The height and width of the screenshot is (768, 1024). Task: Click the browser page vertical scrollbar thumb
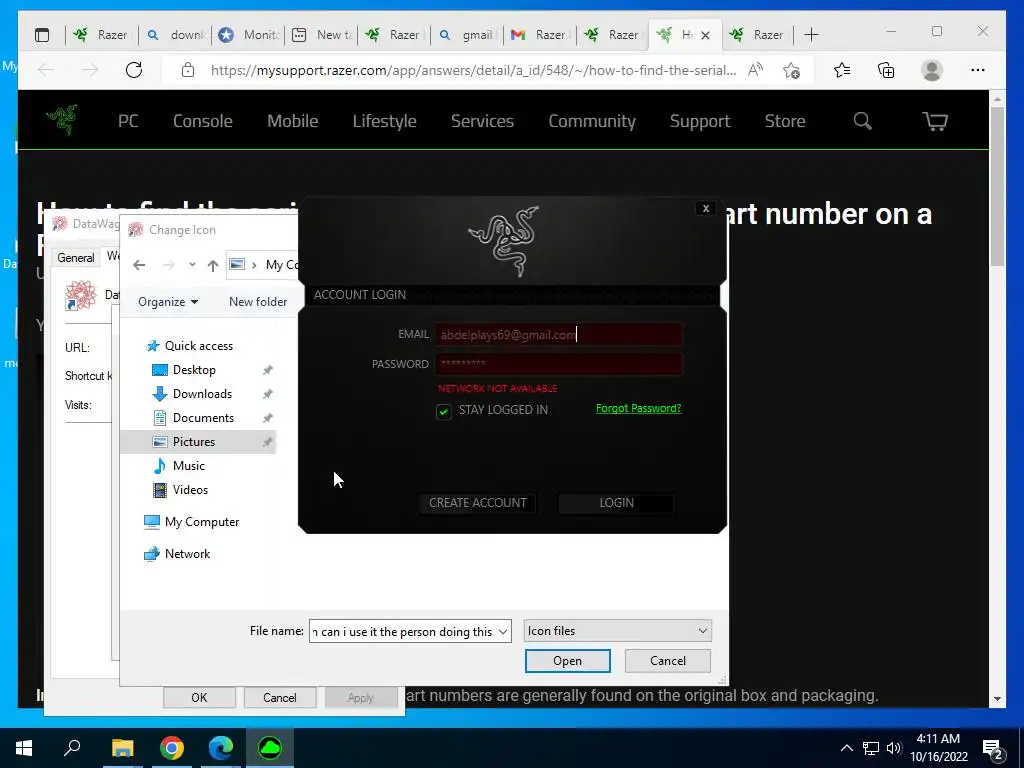point(997,185)
